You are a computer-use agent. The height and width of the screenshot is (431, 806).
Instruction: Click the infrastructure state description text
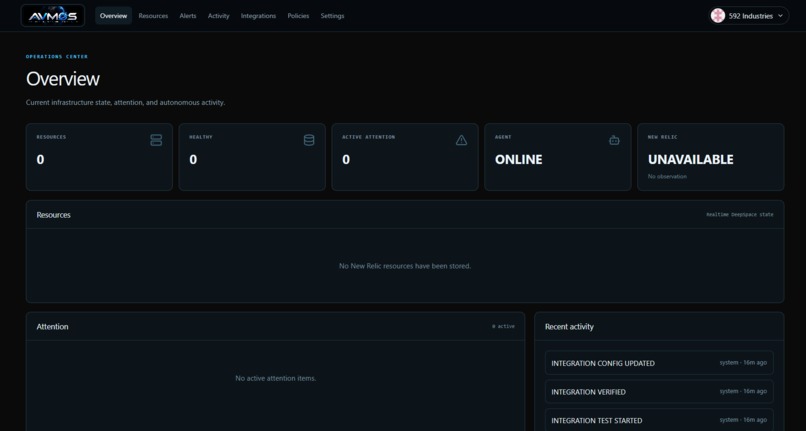tap(125, 102)
